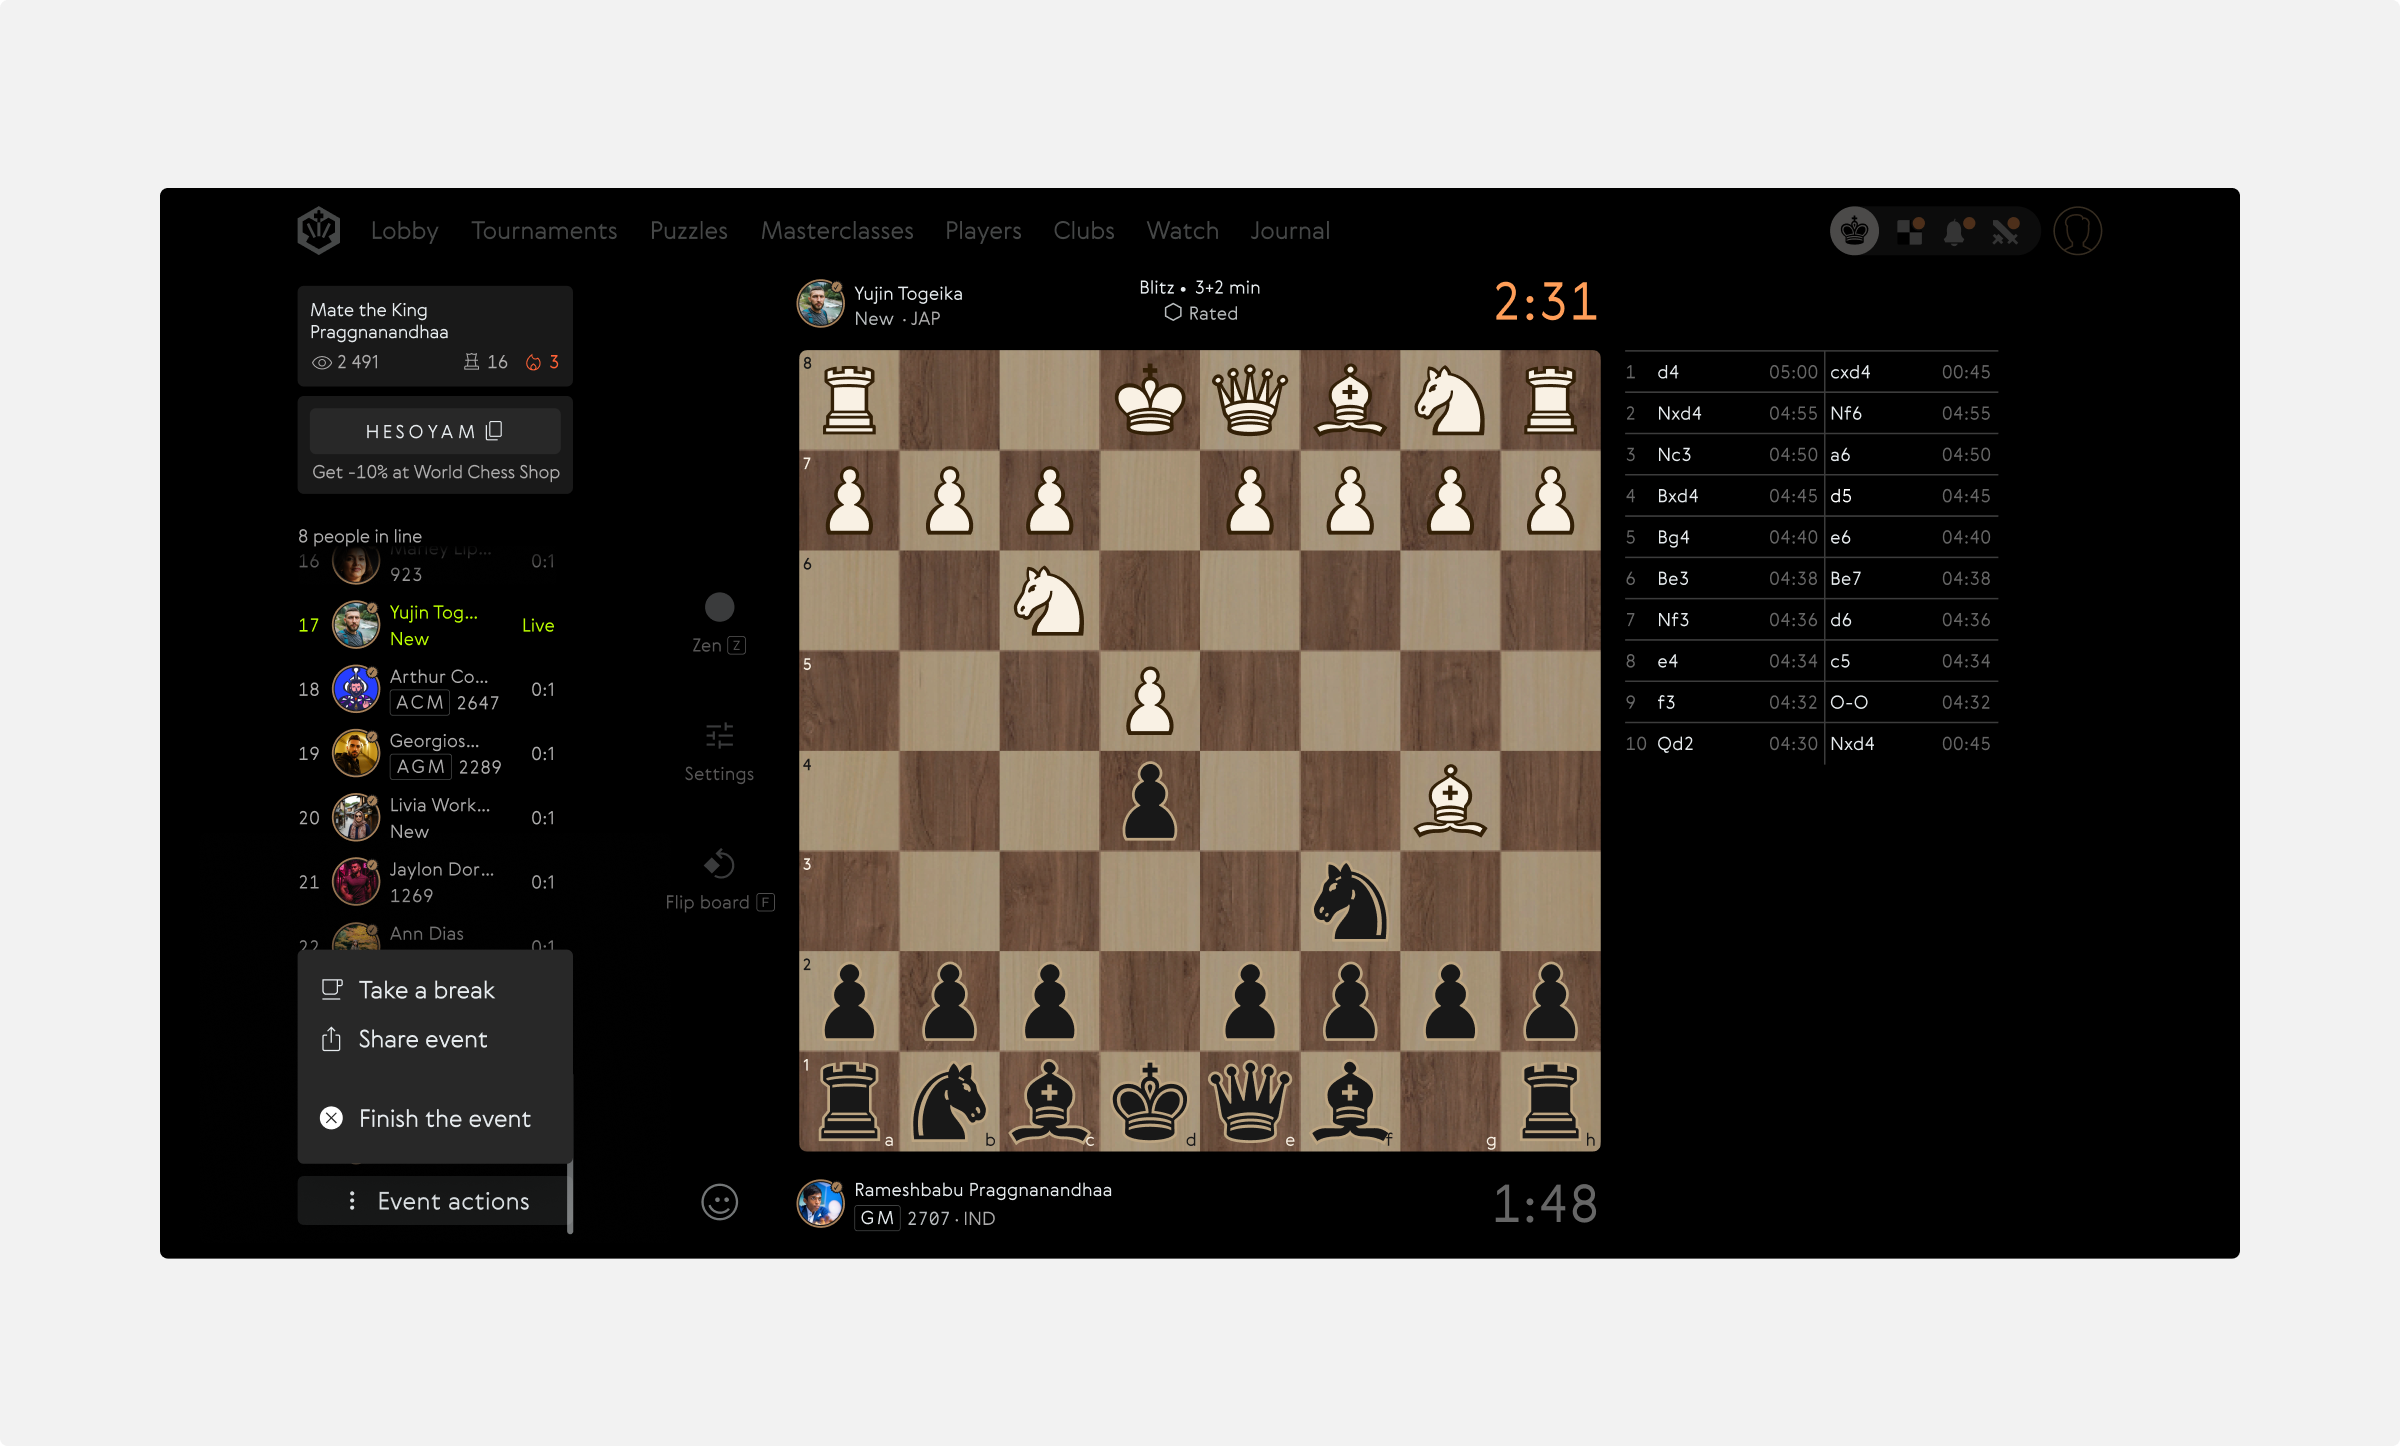
Task: Go to the Puzzles page
Action: [688, 231]
